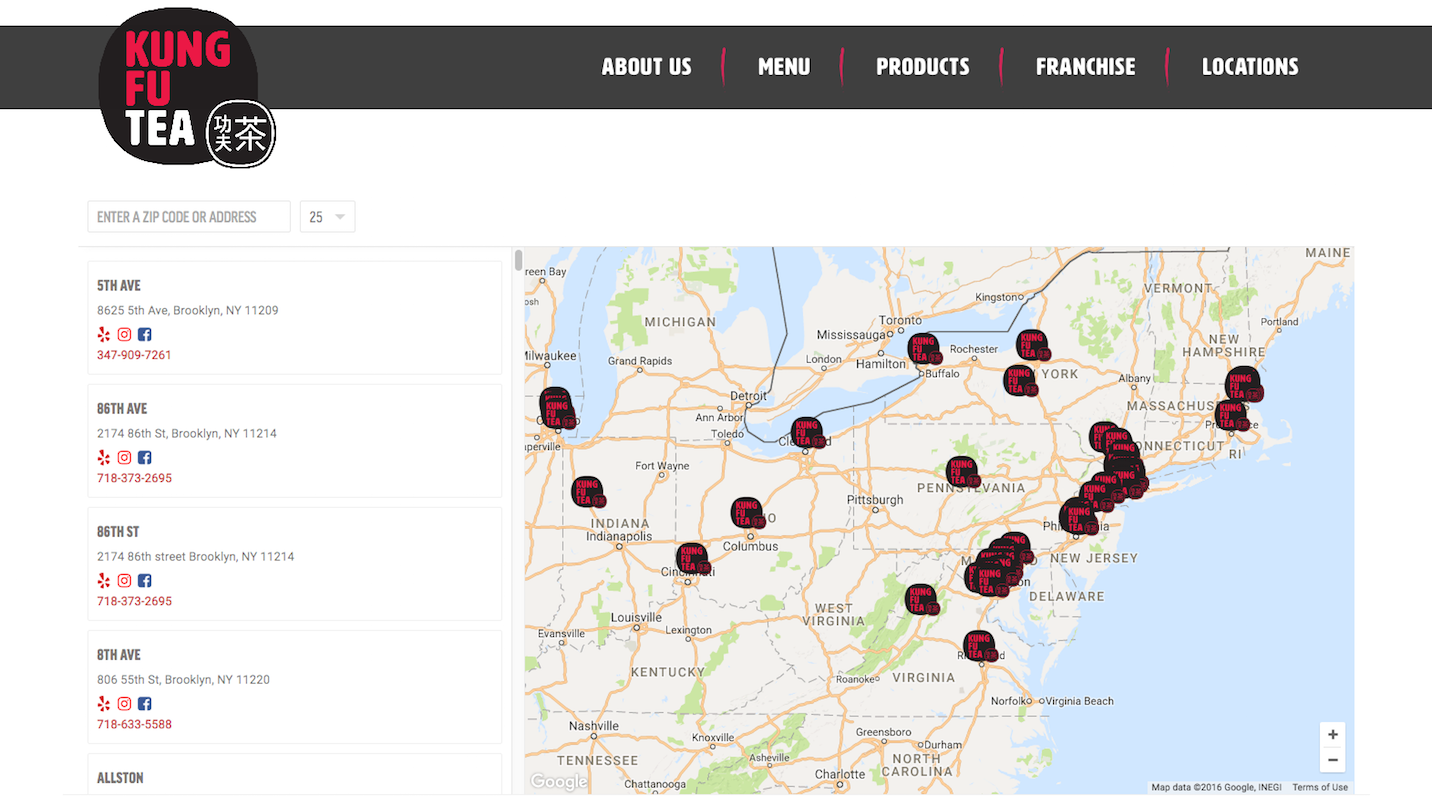Screen dimensions: 1432x806
Task: Select the map marker near Richmond, Virginia
Action: pos(980,646)
